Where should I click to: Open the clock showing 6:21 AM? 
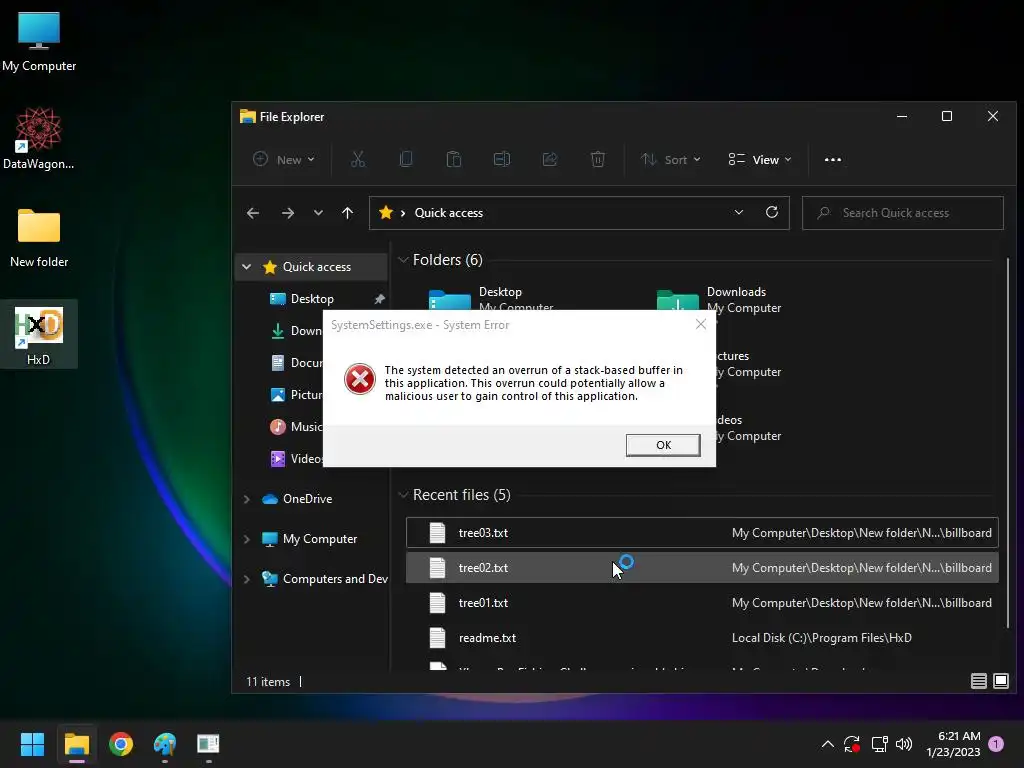[x=953, y=744]
